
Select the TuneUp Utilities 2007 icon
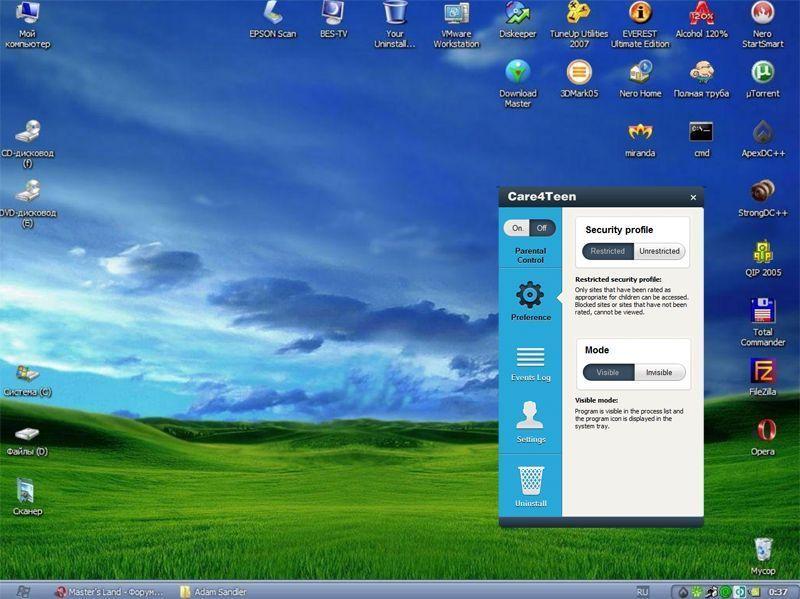579,24
